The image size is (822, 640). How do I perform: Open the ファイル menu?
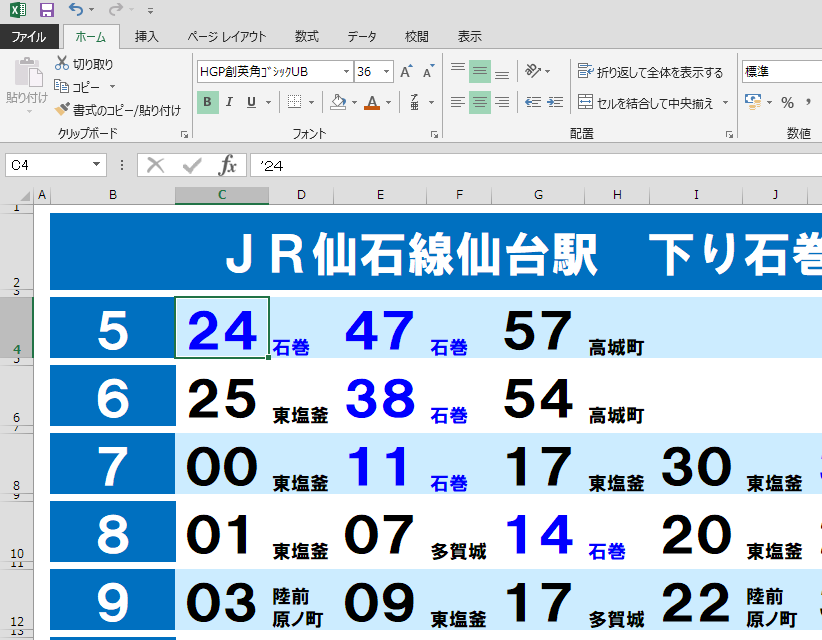(x=29, y=35)
